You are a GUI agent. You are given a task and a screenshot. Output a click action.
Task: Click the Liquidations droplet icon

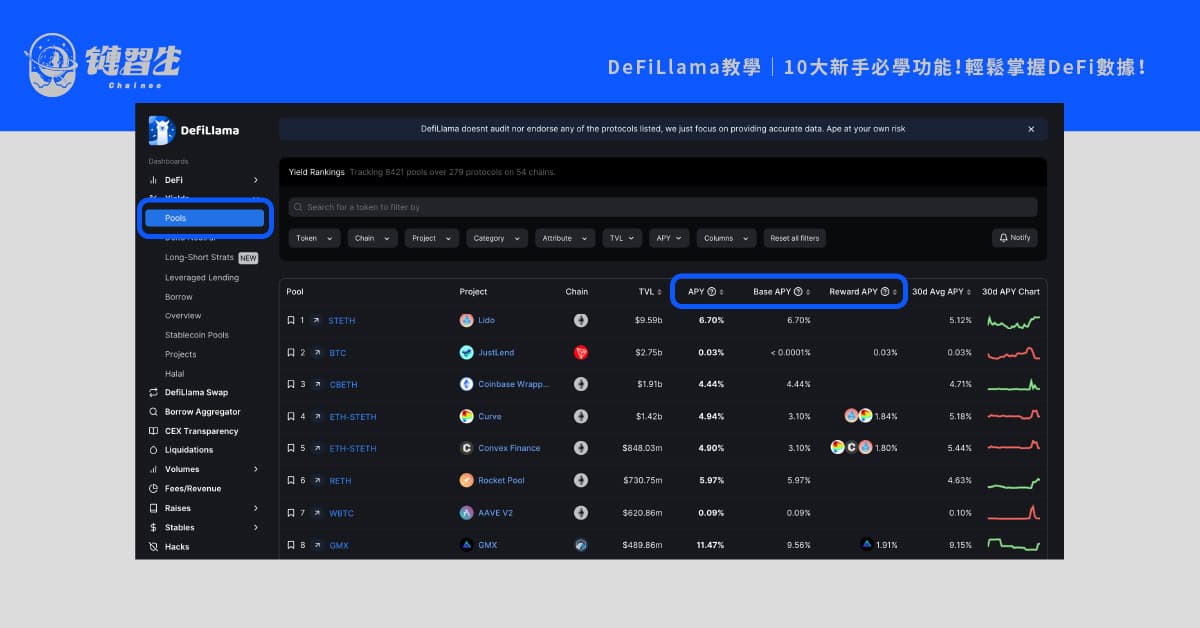click(153, 450)
